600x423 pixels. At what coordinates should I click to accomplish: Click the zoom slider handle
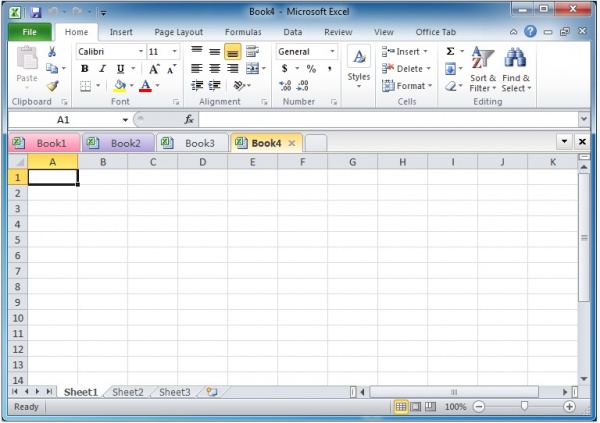point(524,406)
